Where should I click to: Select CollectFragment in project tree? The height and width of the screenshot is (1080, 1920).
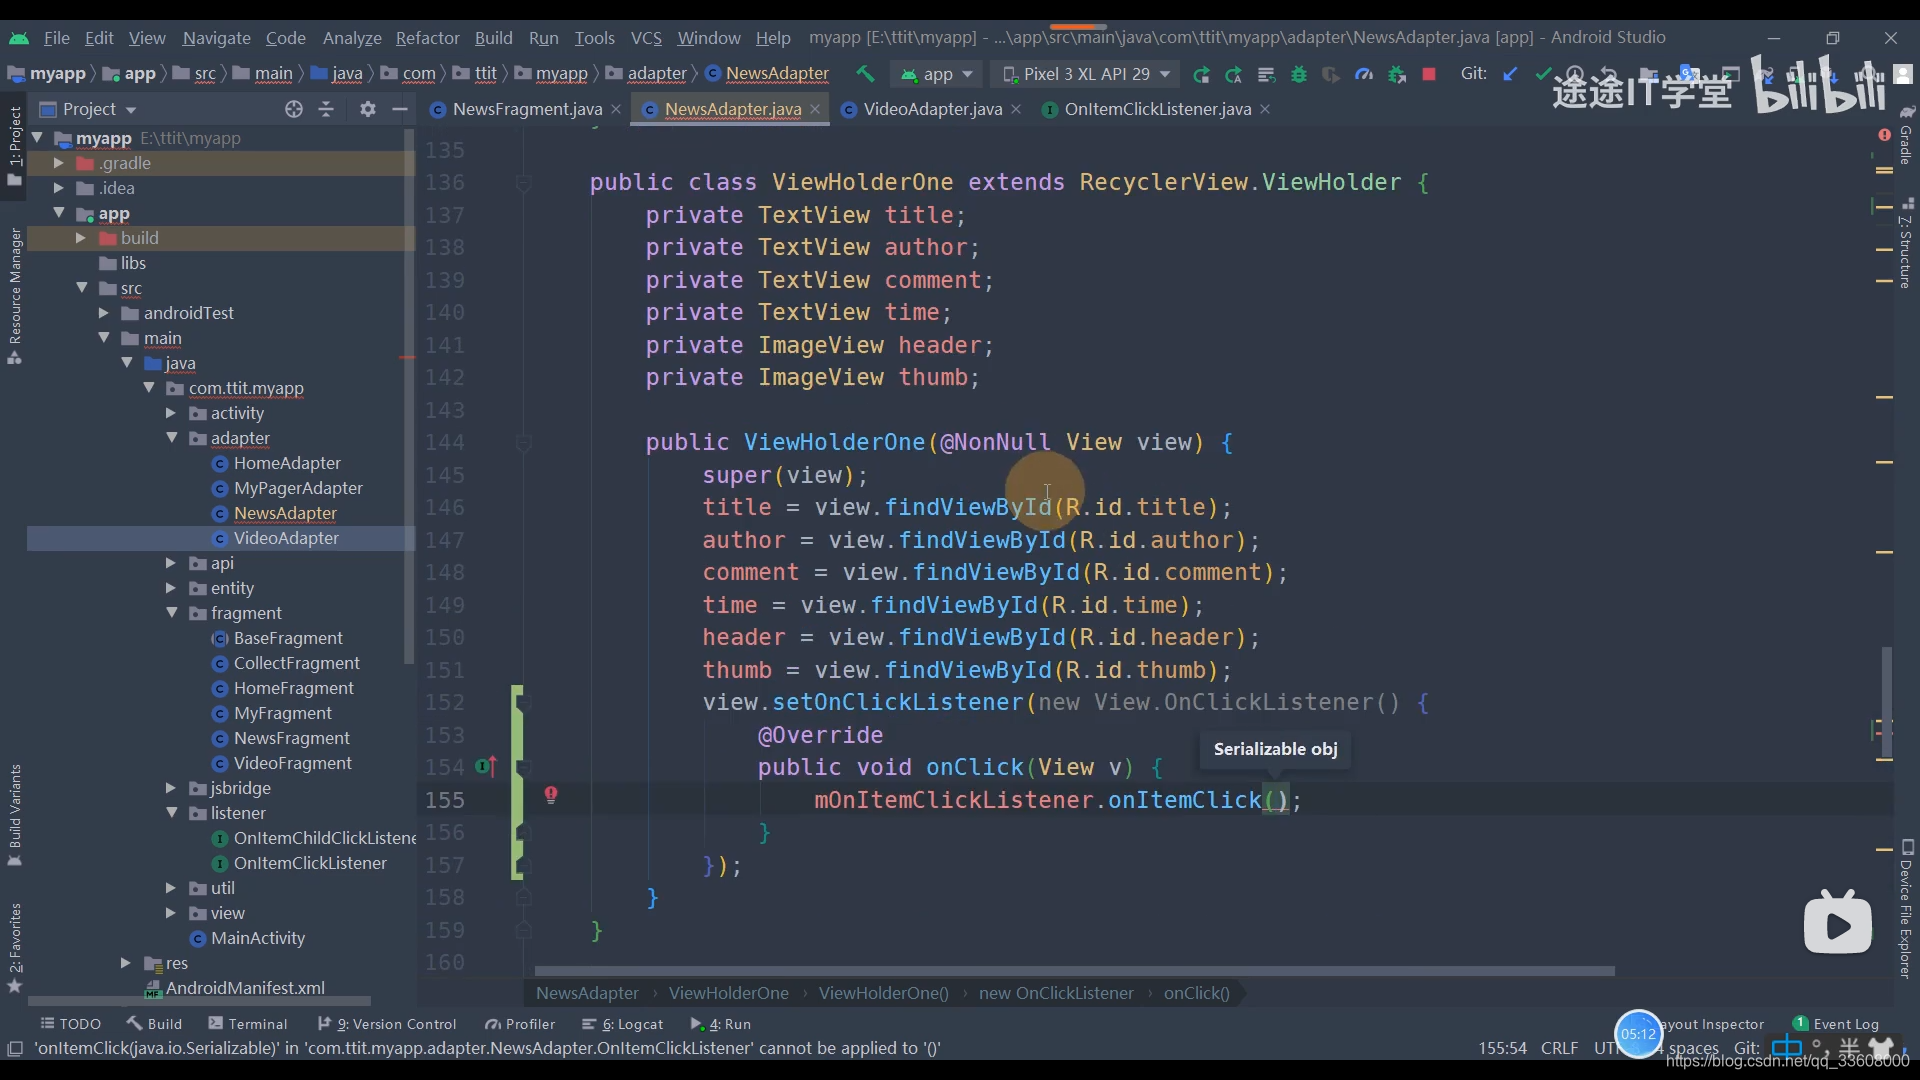(296, 663)
